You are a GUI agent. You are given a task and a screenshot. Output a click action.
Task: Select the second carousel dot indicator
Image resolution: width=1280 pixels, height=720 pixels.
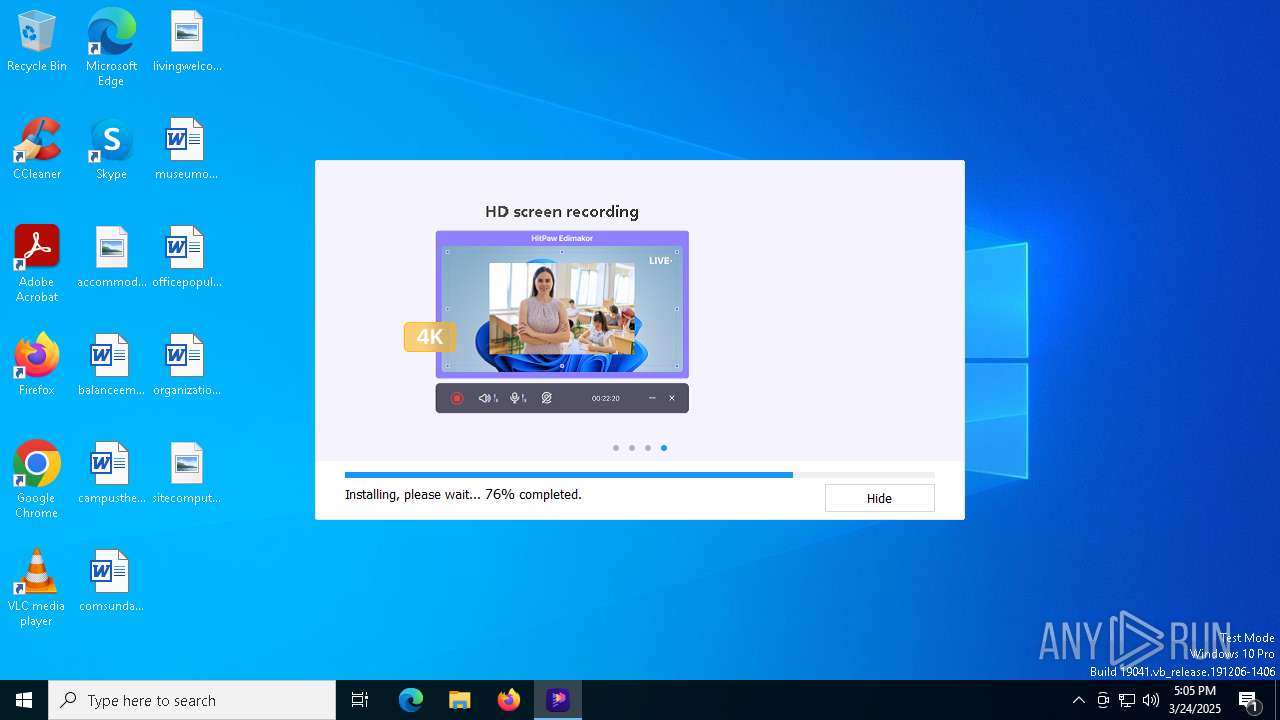[632, 448]
